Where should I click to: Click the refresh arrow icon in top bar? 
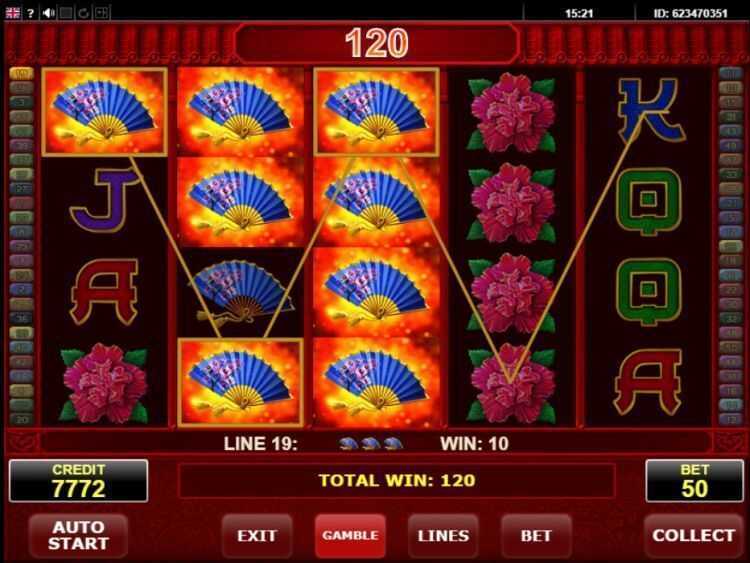(x=83, y=13)
